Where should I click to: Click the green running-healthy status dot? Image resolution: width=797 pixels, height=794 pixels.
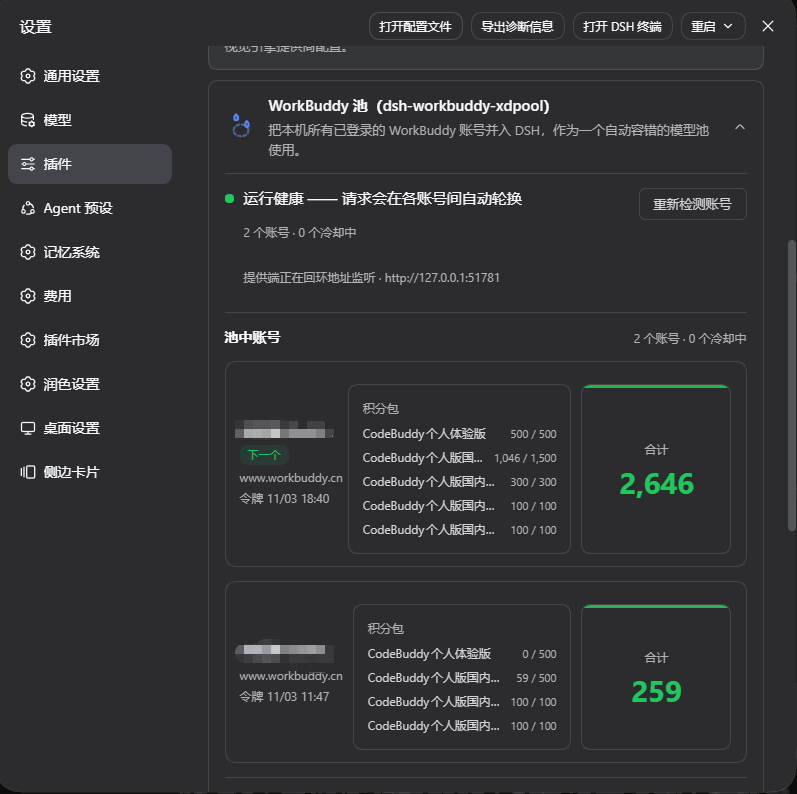pyautogui.click(x=230, y=198)
